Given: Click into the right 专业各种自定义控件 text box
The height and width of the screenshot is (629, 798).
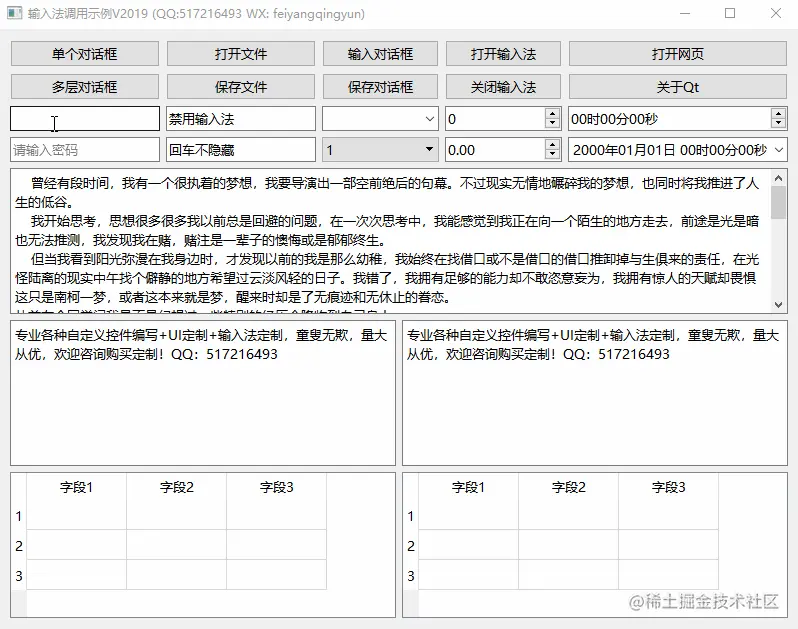Looking at the screenshot, I should click(x=595, y=393).
